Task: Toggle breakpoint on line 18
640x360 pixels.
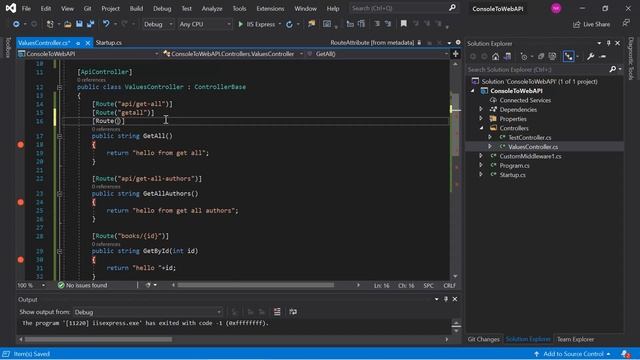Action: (x=20, y=144)
